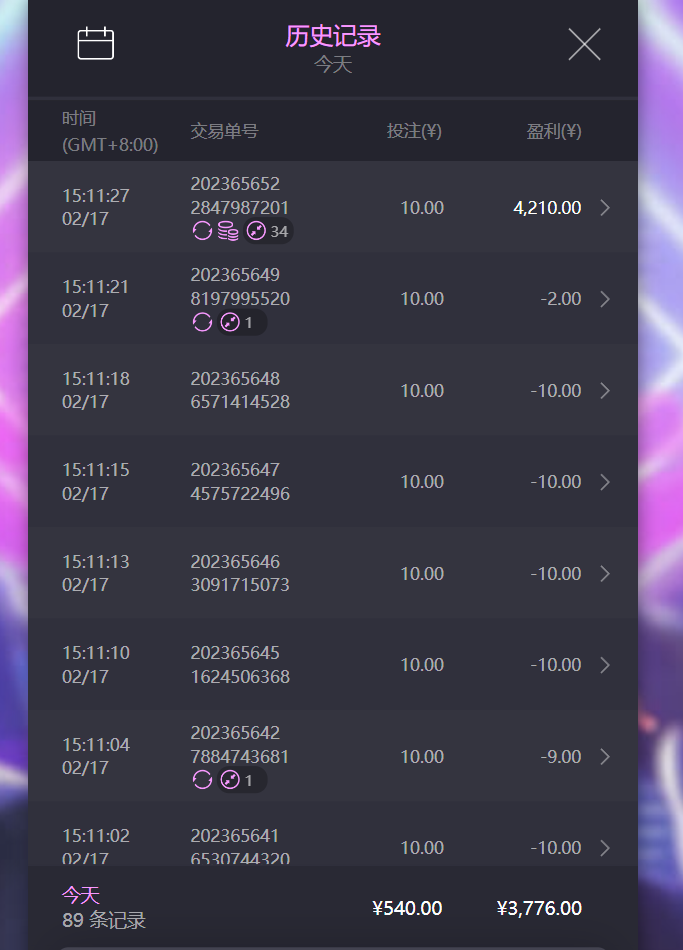Close the 历史记录 panel
The width and height of the screenshot is (683, 950).
pos(584,44)
